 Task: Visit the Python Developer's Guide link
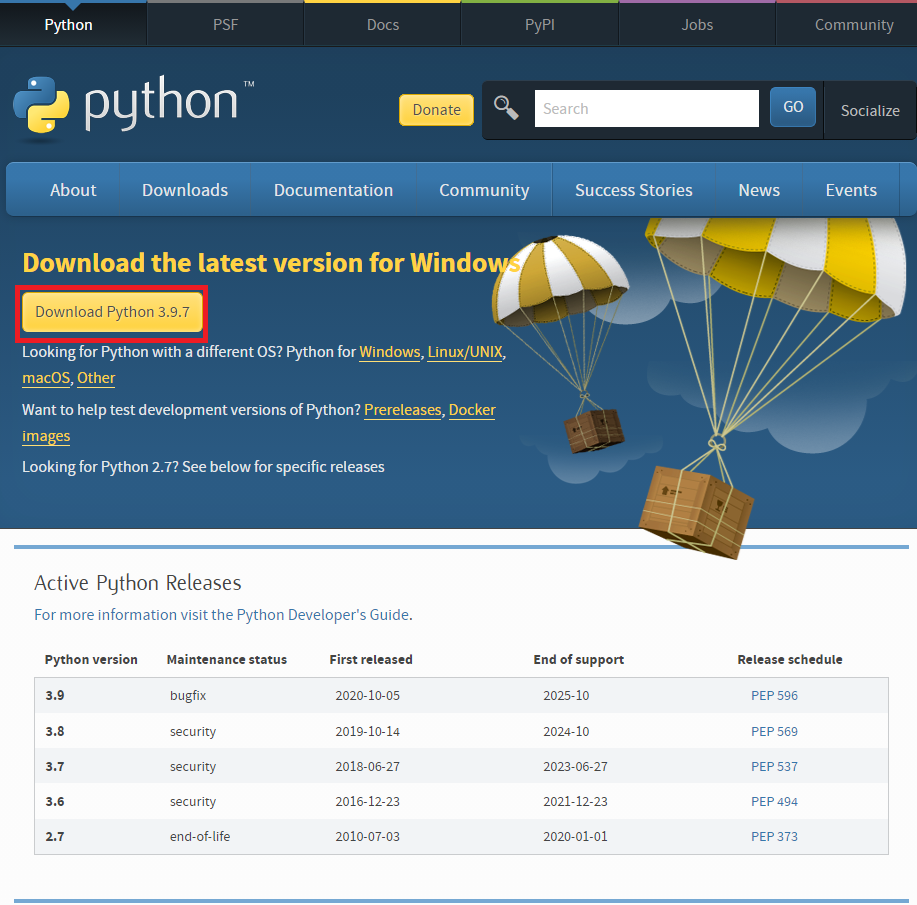click(x=222, y=615)
